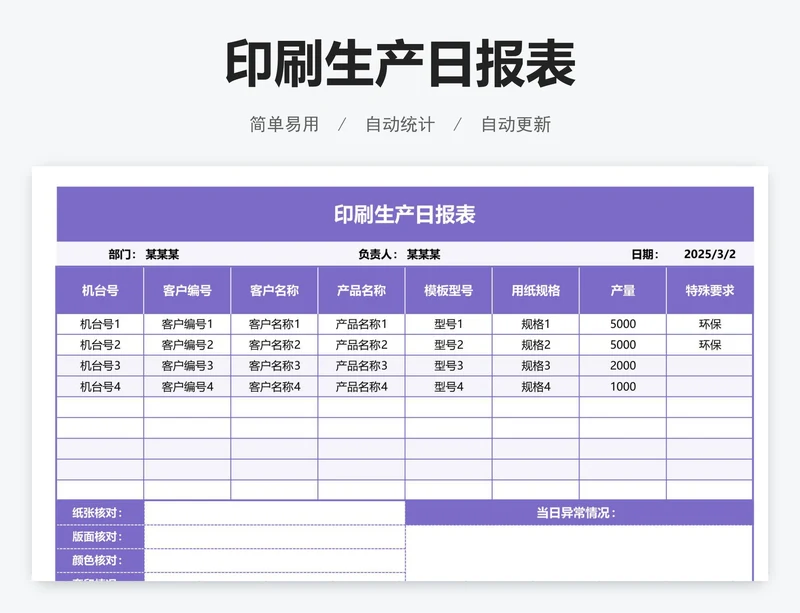Select the '部门:' label
The height and width of the screenshot is (613, 800).
pos(122,254)
